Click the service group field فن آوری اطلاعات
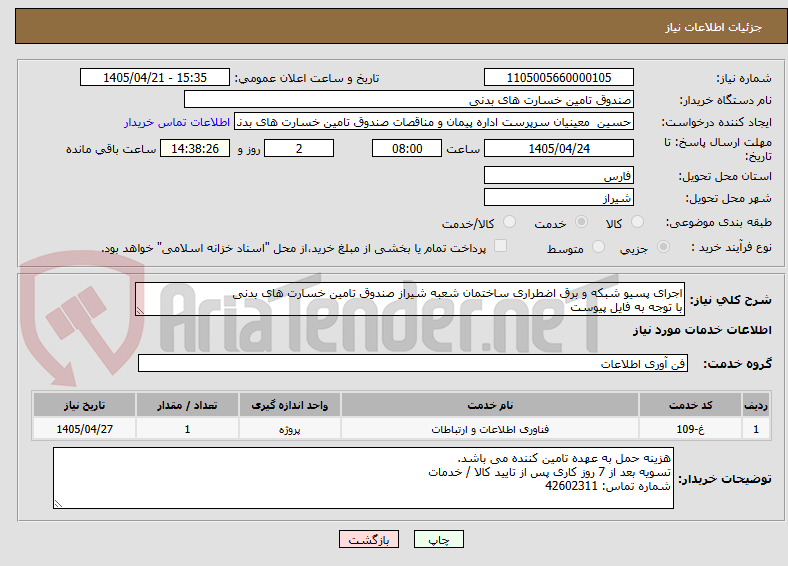 (x=413, y=363)
